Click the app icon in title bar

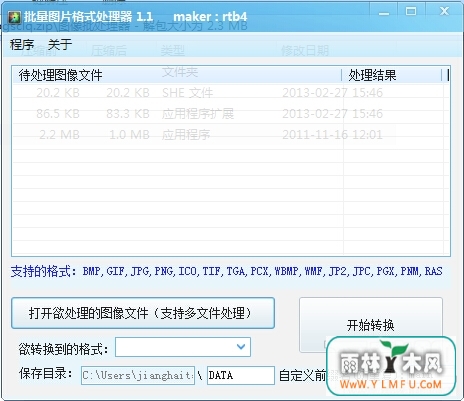[x=15, y=17]
